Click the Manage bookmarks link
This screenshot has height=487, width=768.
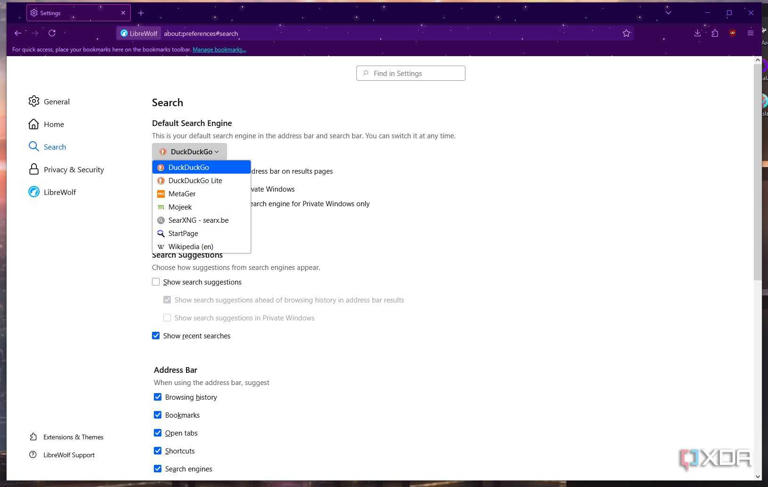pos(219,49)
